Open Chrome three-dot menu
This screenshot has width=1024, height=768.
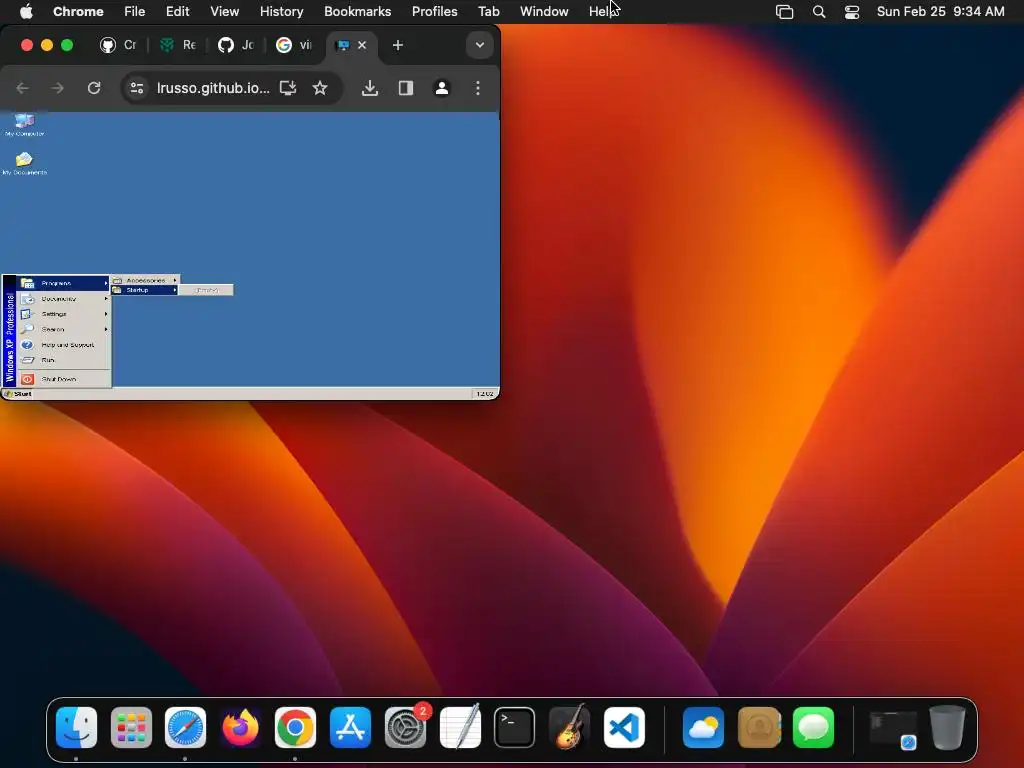click(x=478, y=88)
